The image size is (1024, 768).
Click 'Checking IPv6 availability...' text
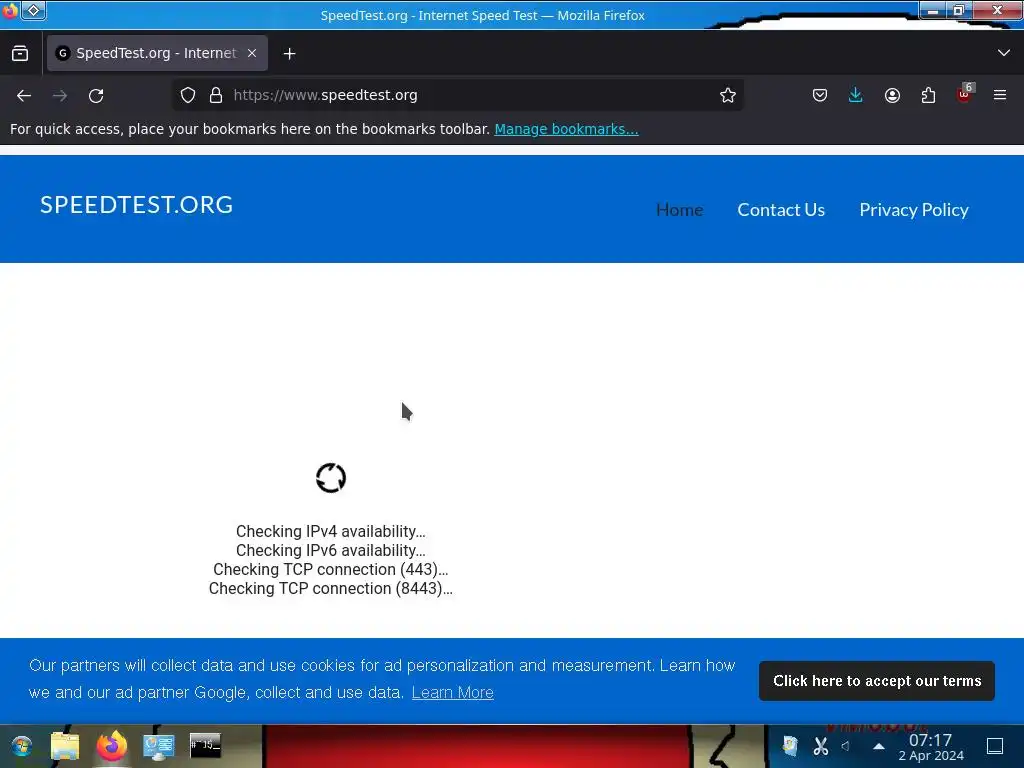tap(330, 551)
